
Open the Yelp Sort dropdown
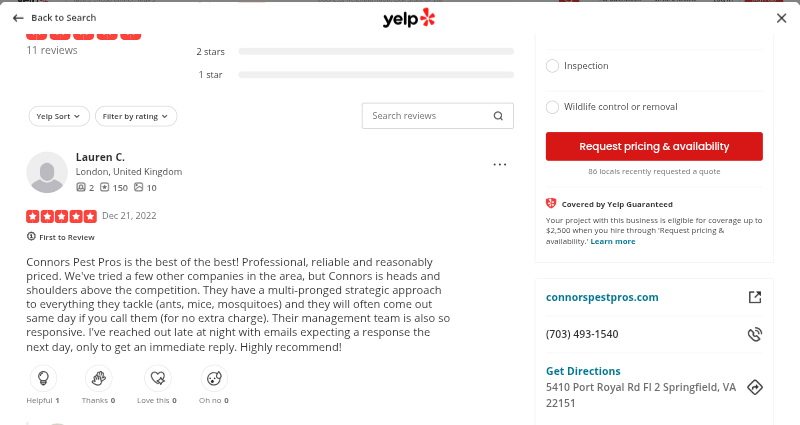(59, 116)
